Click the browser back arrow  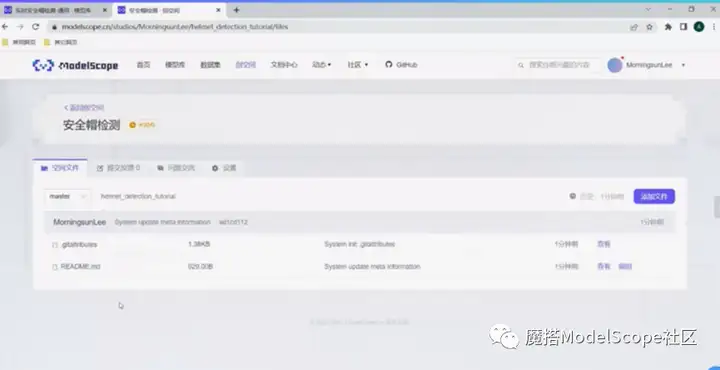[x=6, y=27]
